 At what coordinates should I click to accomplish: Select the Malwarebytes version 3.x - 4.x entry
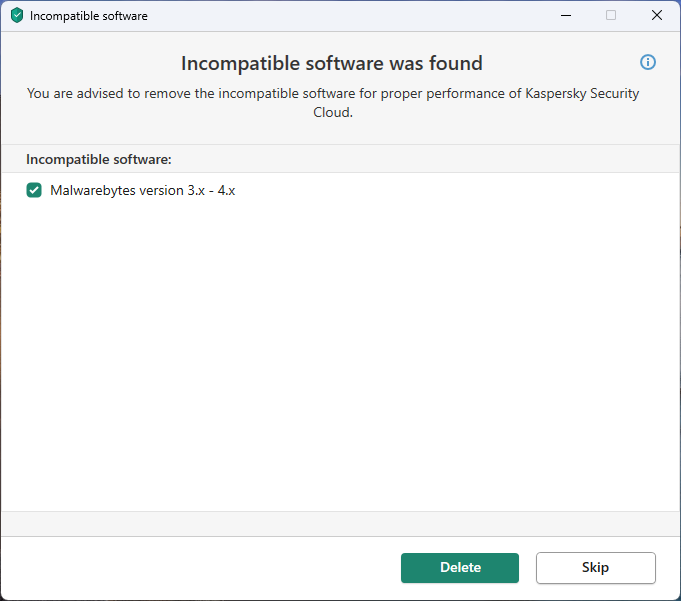[143, 190]
